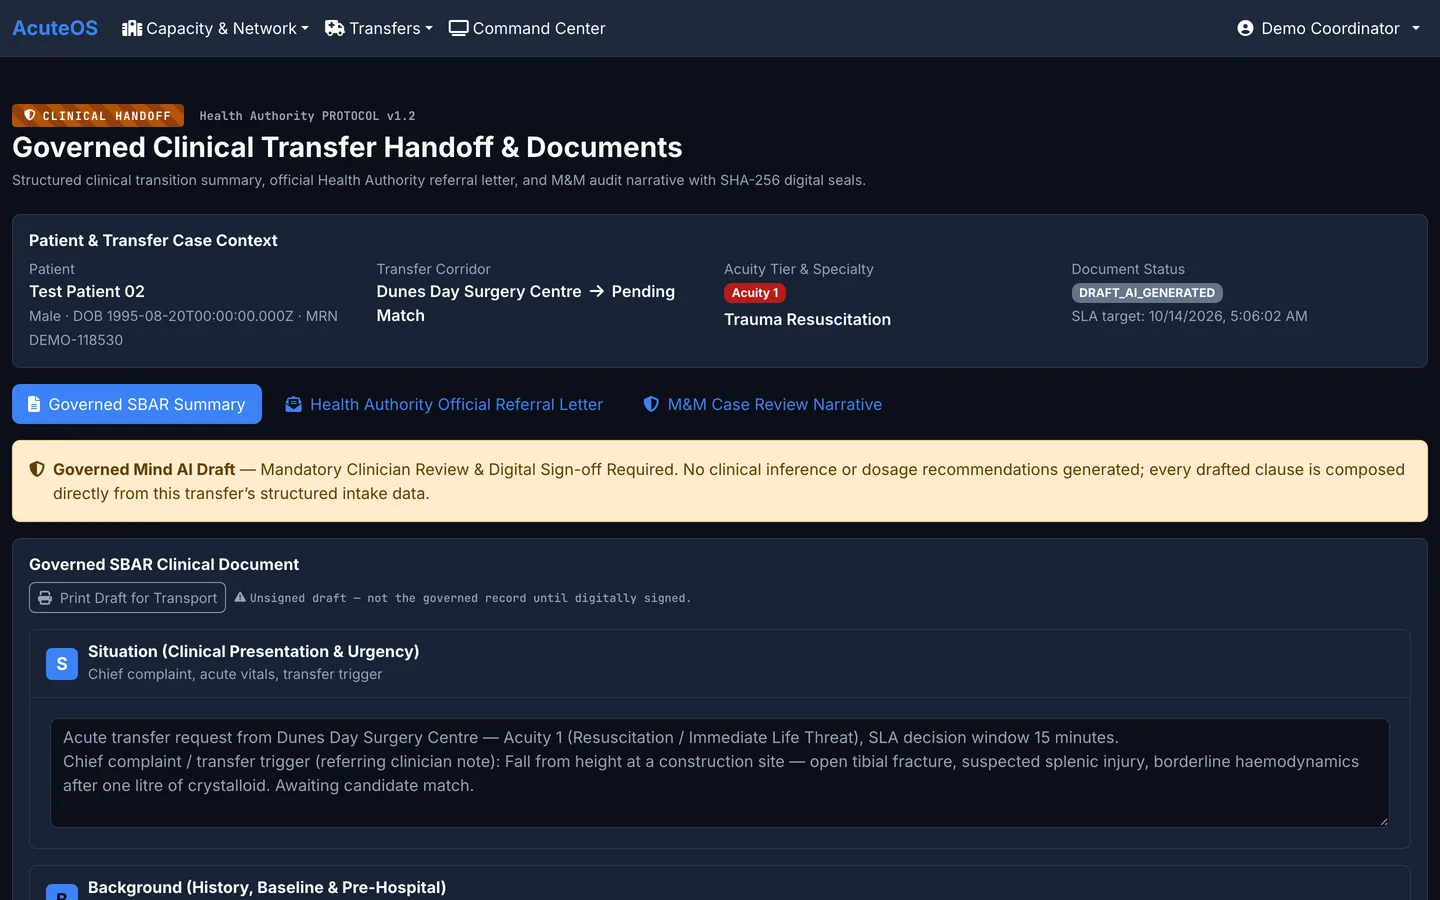Image resolution: width=1440 pixels, height=900 pixels.
Task: Click the ambulance icon beside Transfers
Action: 335,28
